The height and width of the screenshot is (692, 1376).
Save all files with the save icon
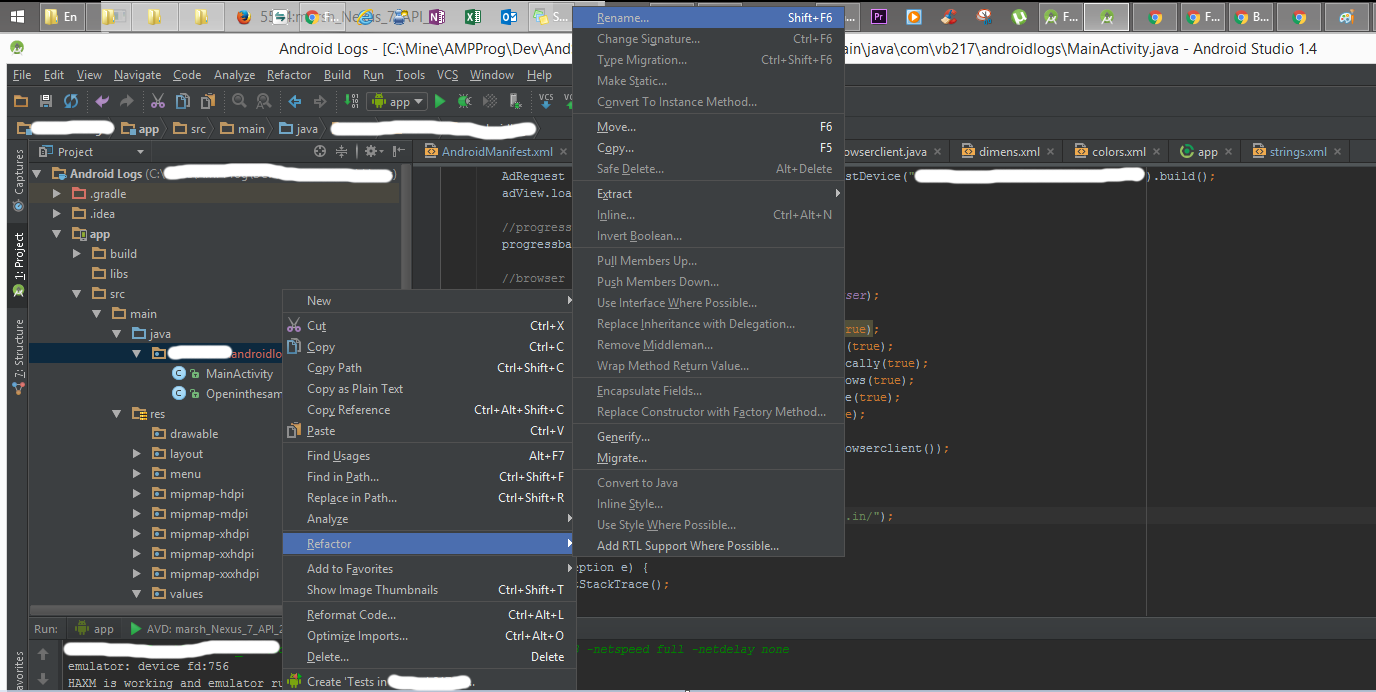point(46,101)
